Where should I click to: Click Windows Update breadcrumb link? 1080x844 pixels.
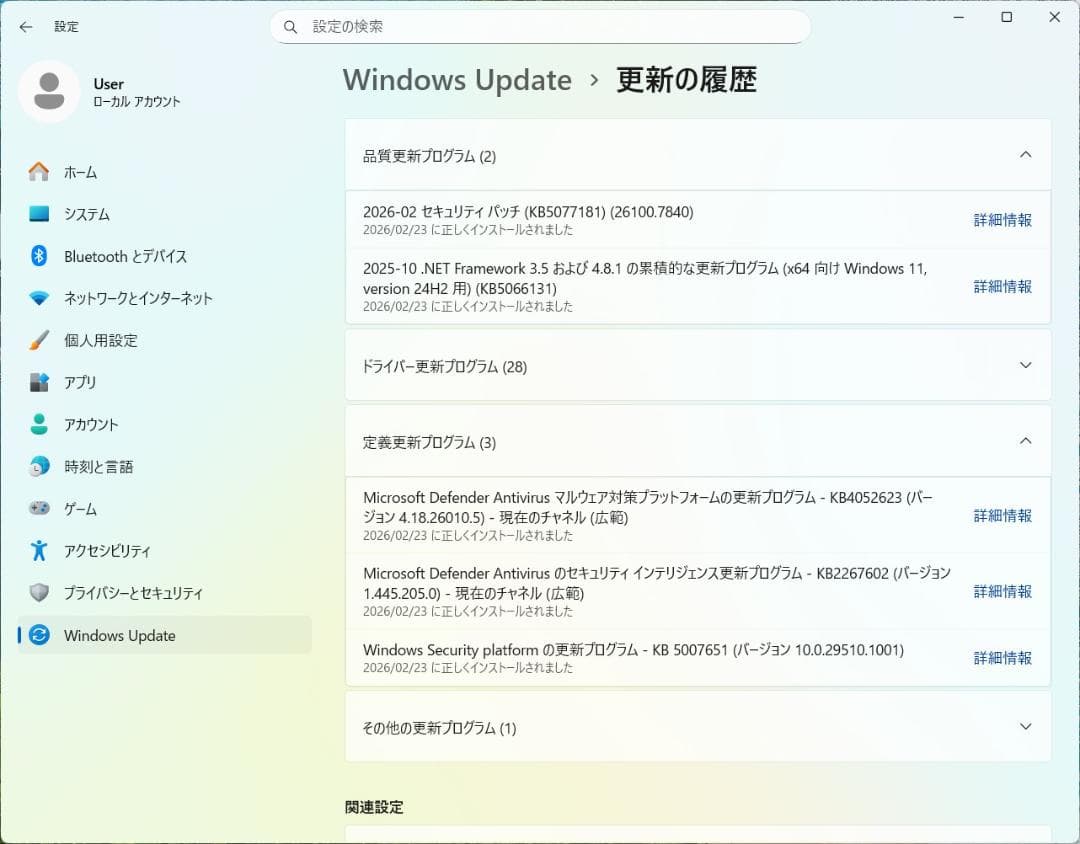pos(457,80)
